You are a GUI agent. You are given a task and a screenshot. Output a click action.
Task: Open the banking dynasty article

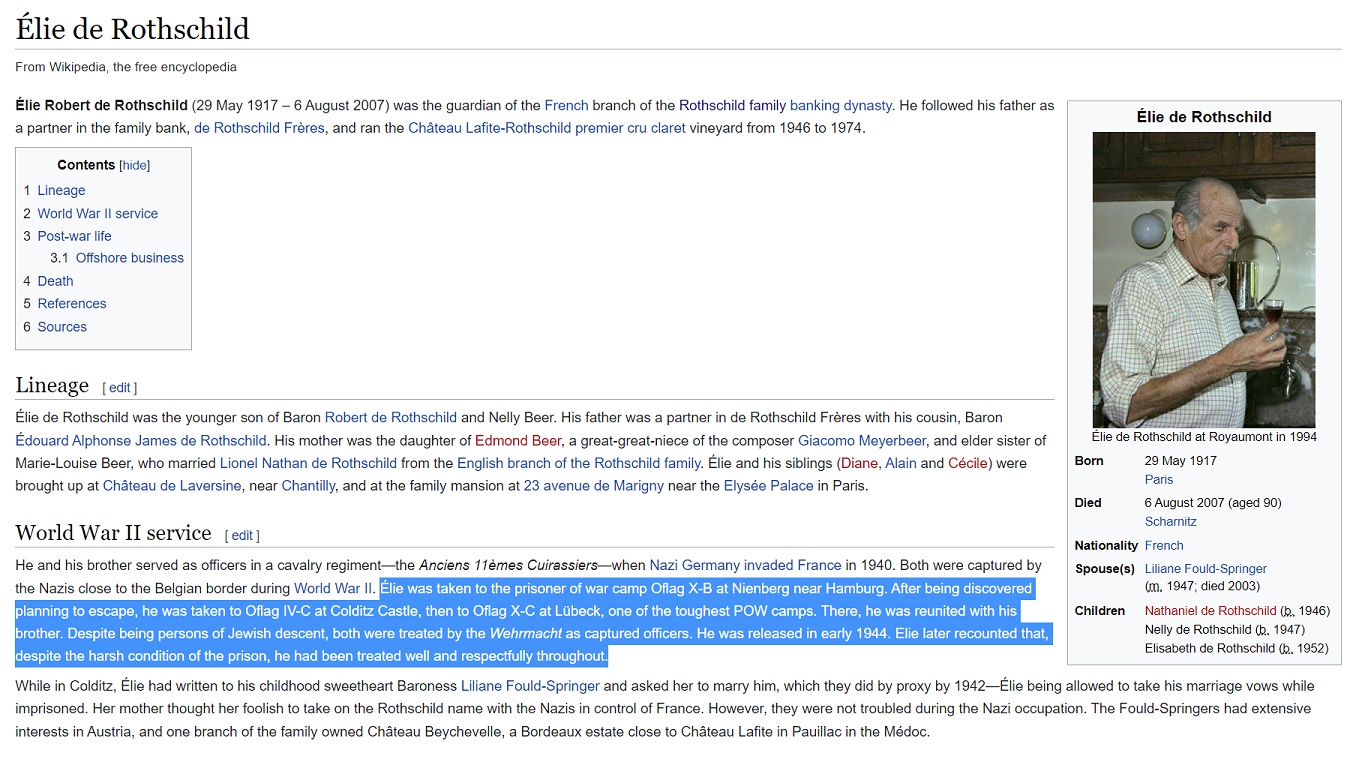(x=841, y=105)
